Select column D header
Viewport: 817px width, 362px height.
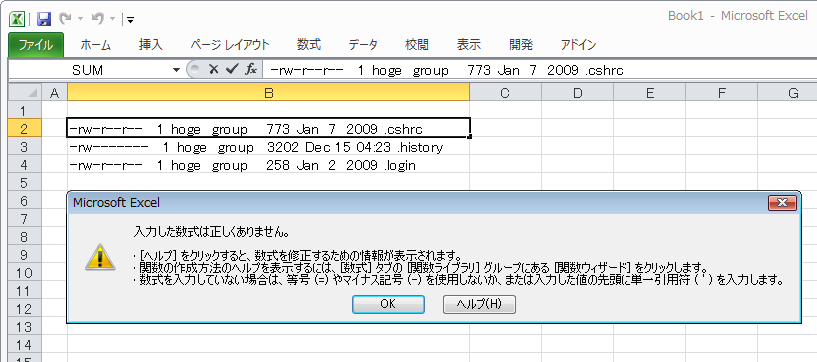pos(577,93)
